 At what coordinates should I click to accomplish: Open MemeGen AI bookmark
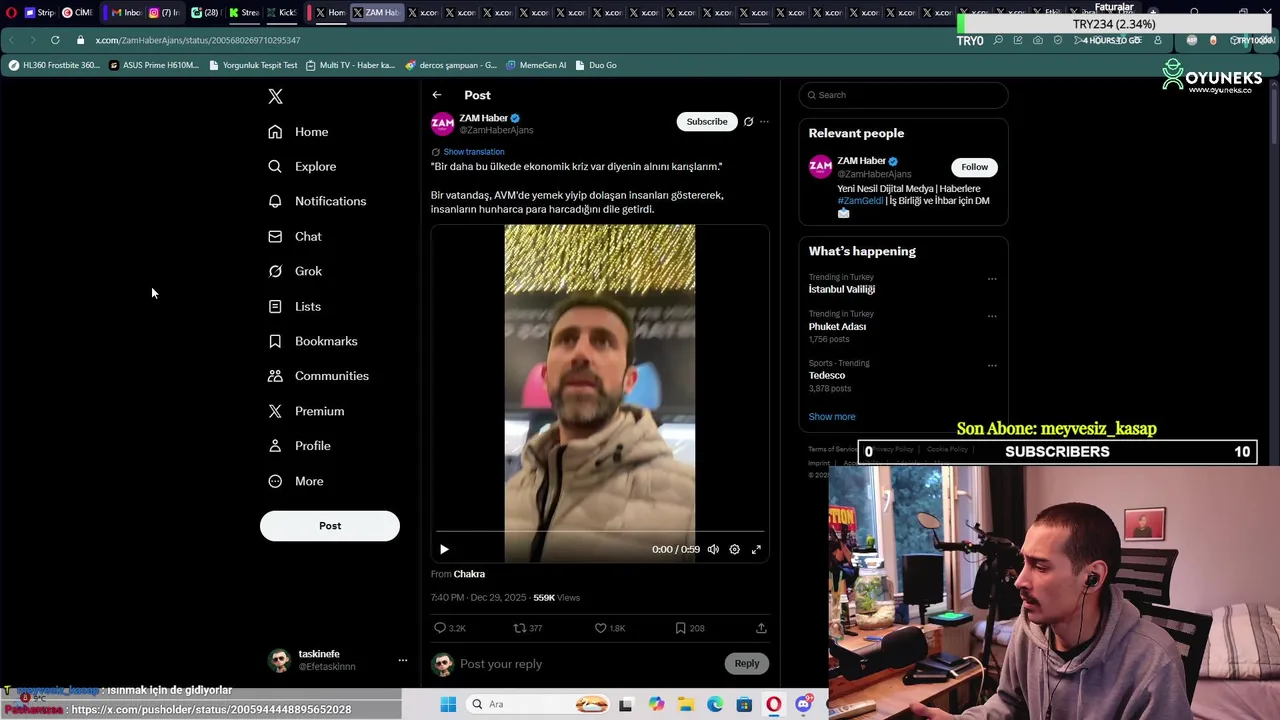536,65
